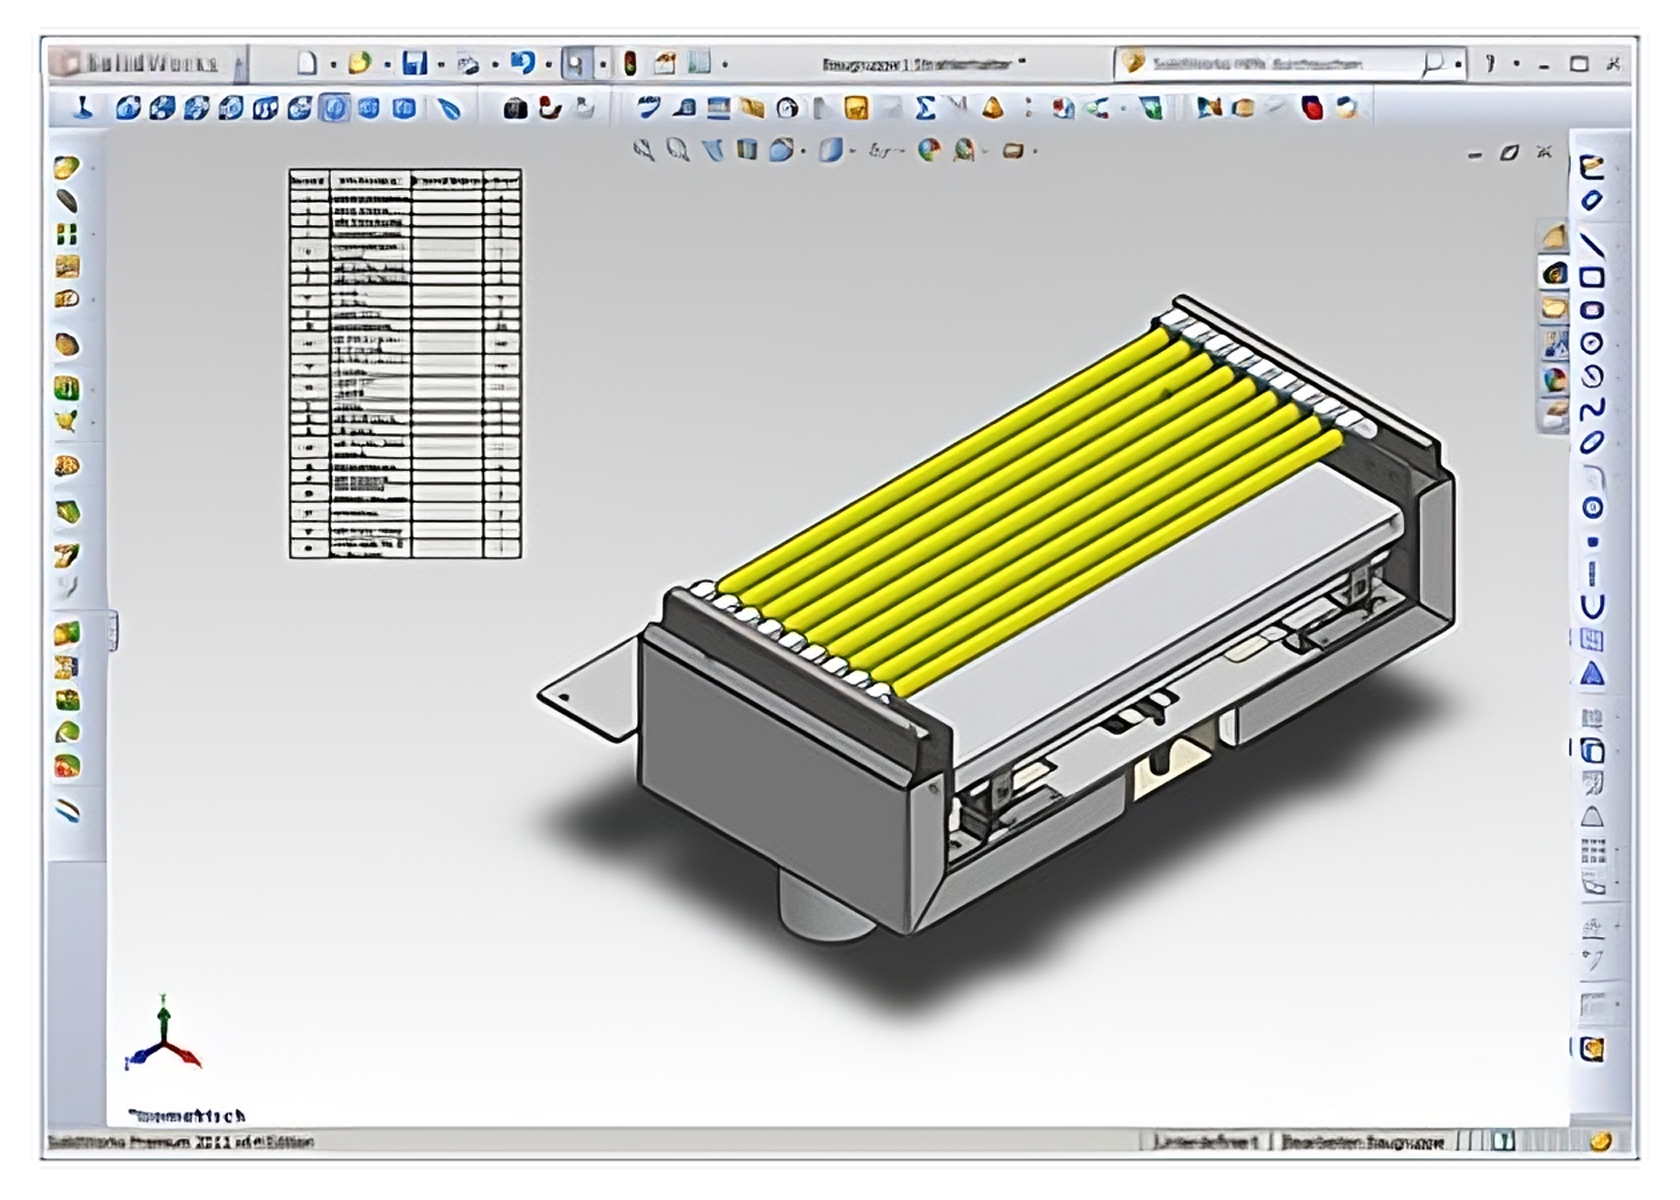
Task: Click the Help question mark button
Action: tap(1490, 64)
